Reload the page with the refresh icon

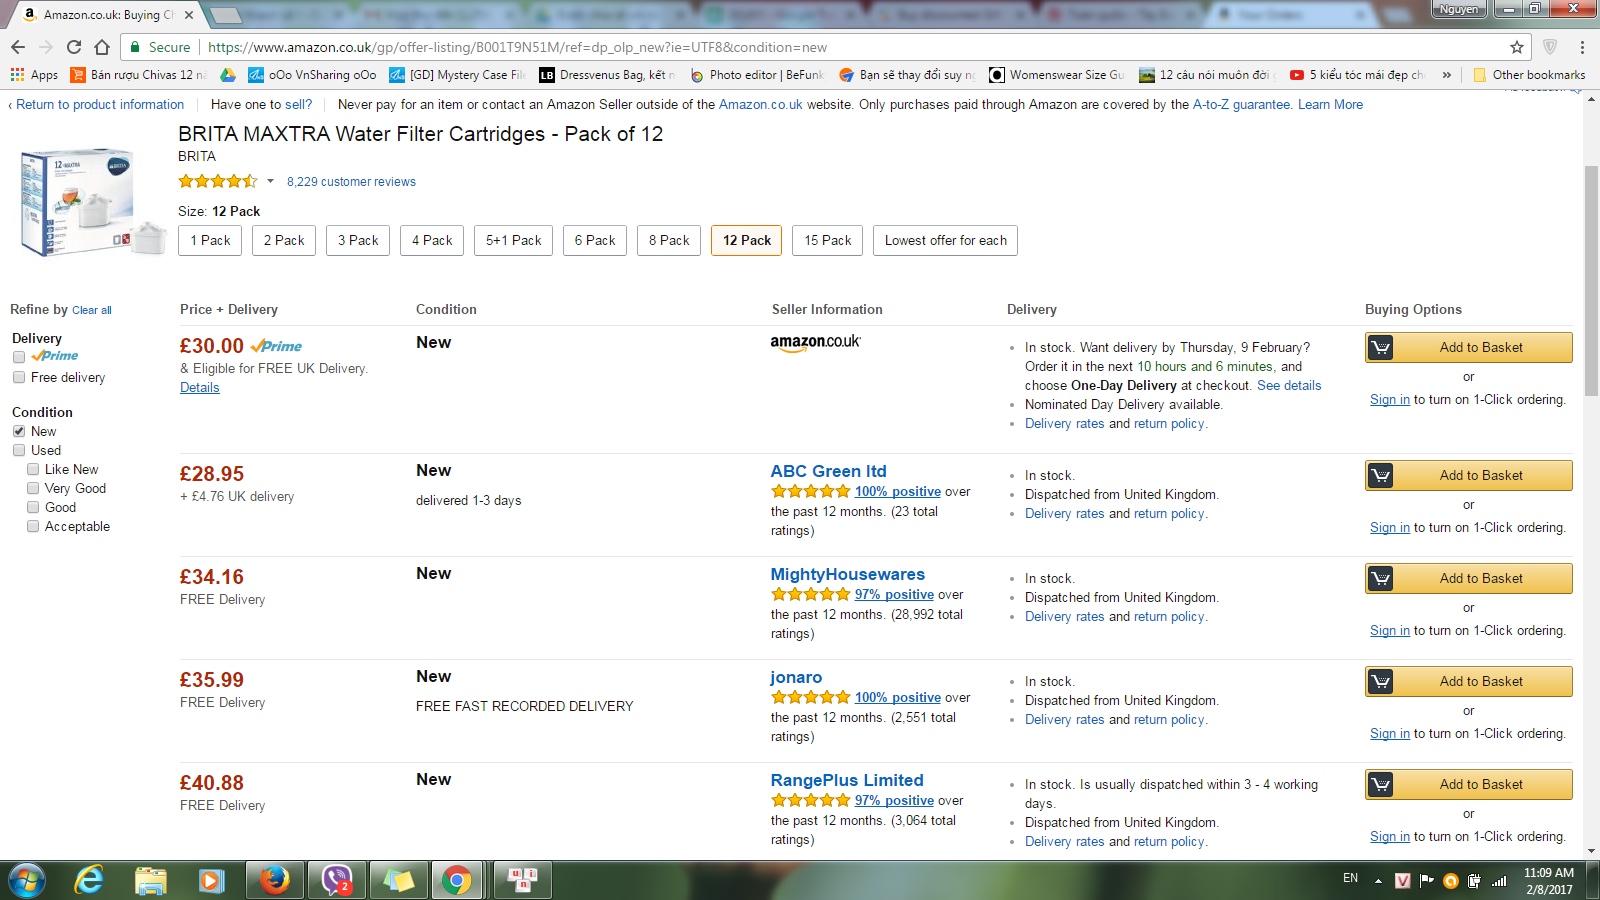click(74, 47)
